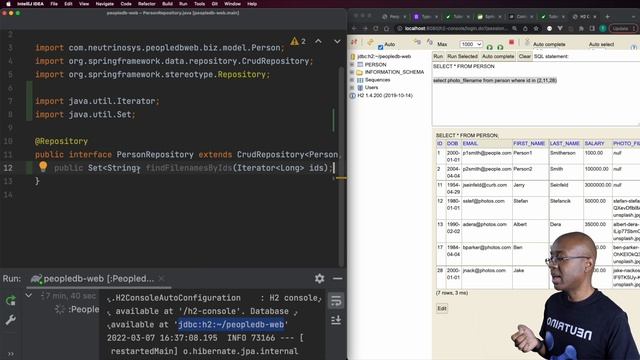Open the Refactor menu
Image resolution: width=640 pixels, height=360 pixels.
pyautogui.click(x=147, y=4)
